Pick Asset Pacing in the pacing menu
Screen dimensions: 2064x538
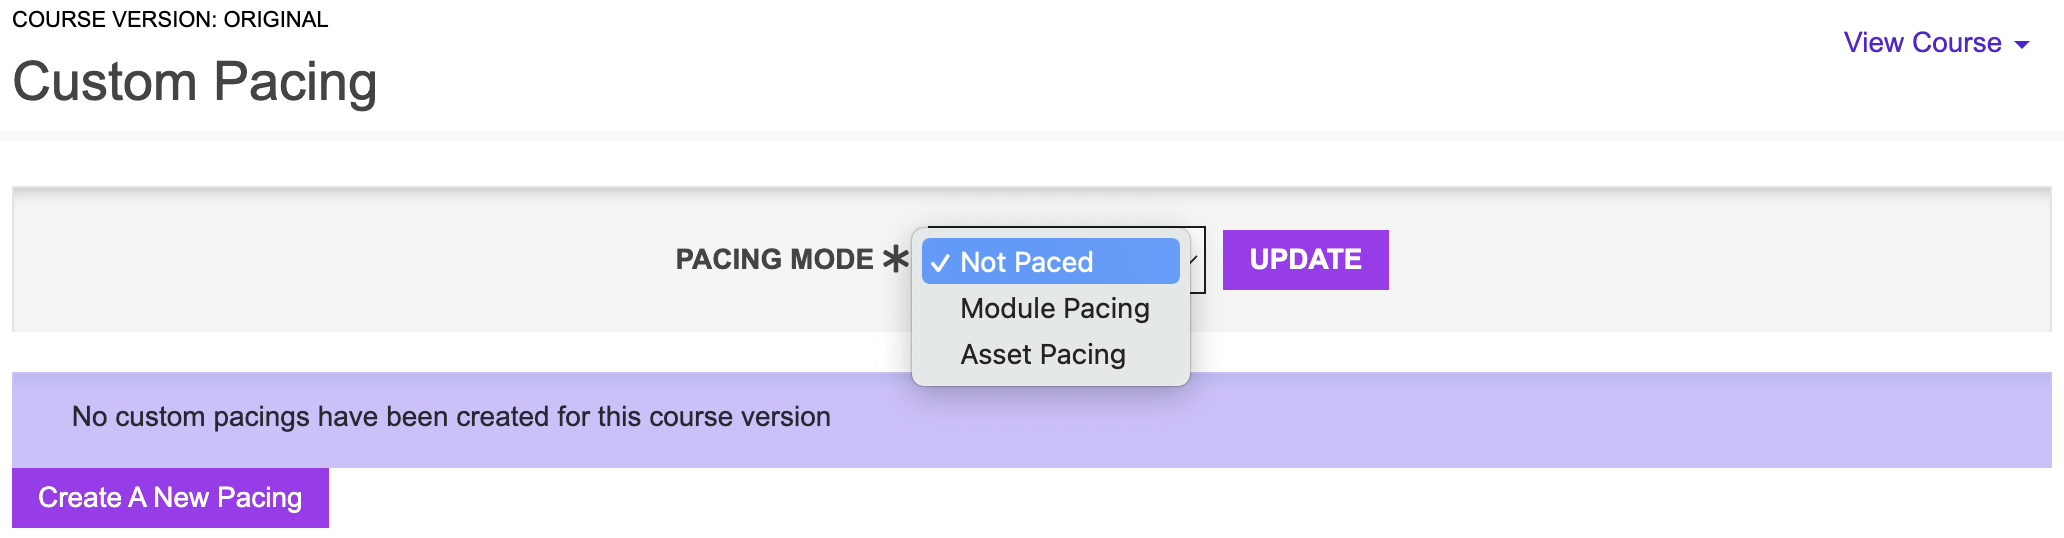point(1042,354)
